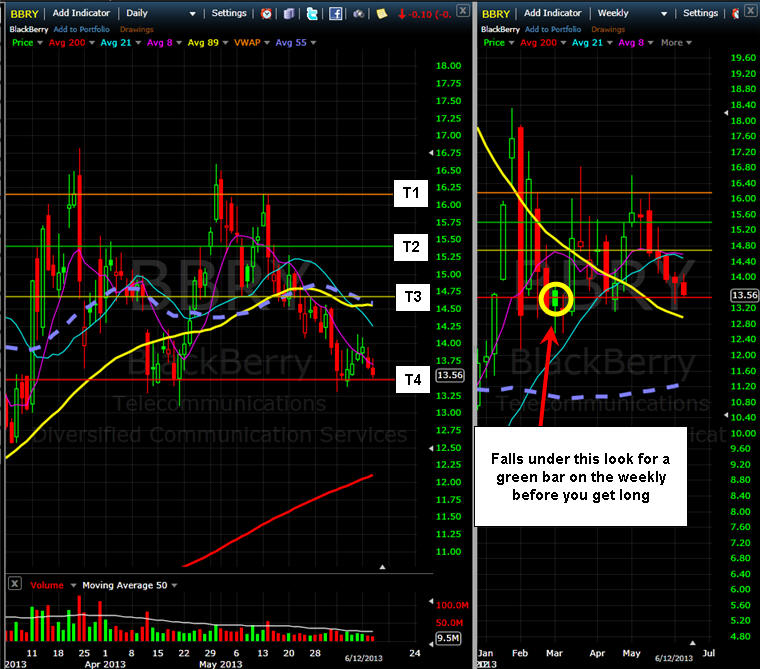The width and height of the screenshot is (760, 669).
Task: Click Add Indicator on the daily chart
Action: point(83,13)
